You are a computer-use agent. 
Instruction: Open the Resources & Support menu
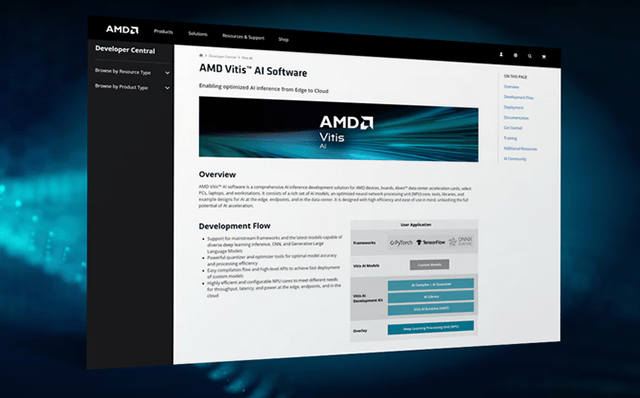243,37
